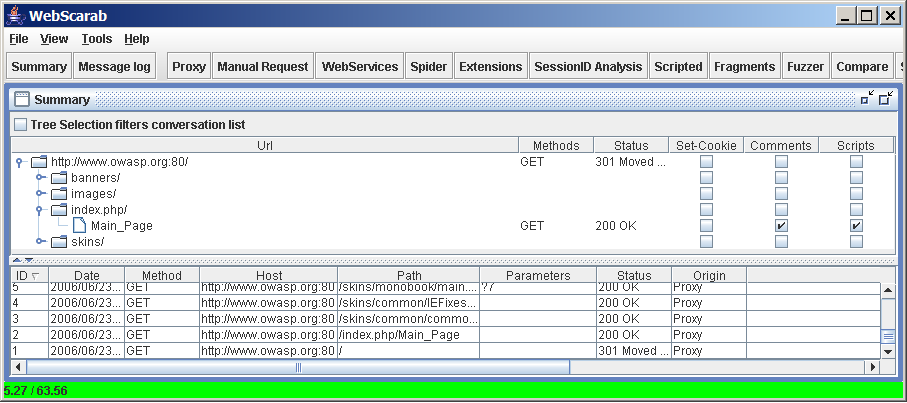Toggle Set-Cookie checkbox for images row

tap(706, 194)
